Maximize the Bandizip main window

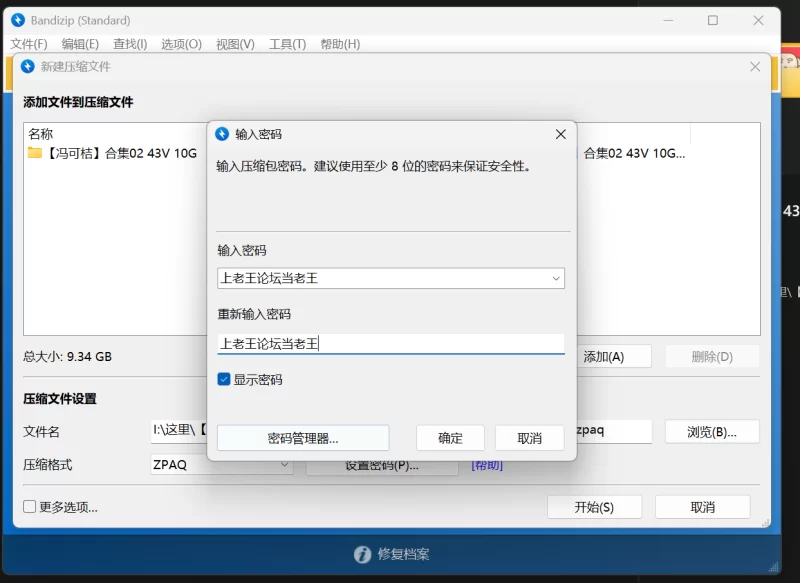click(713, 20)
